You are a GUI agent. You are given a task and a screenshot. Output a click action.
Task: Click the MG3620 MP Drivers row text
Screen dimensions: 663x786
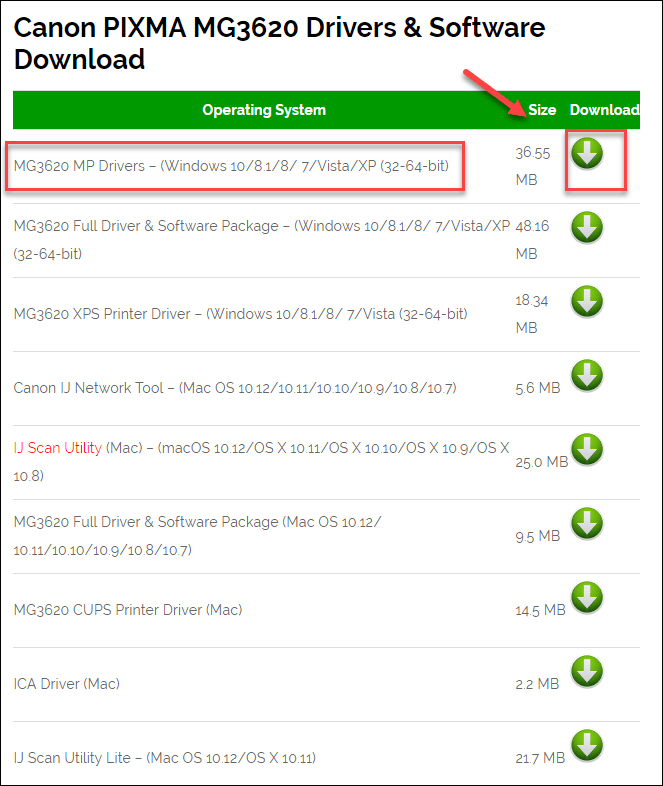[231, 166]
